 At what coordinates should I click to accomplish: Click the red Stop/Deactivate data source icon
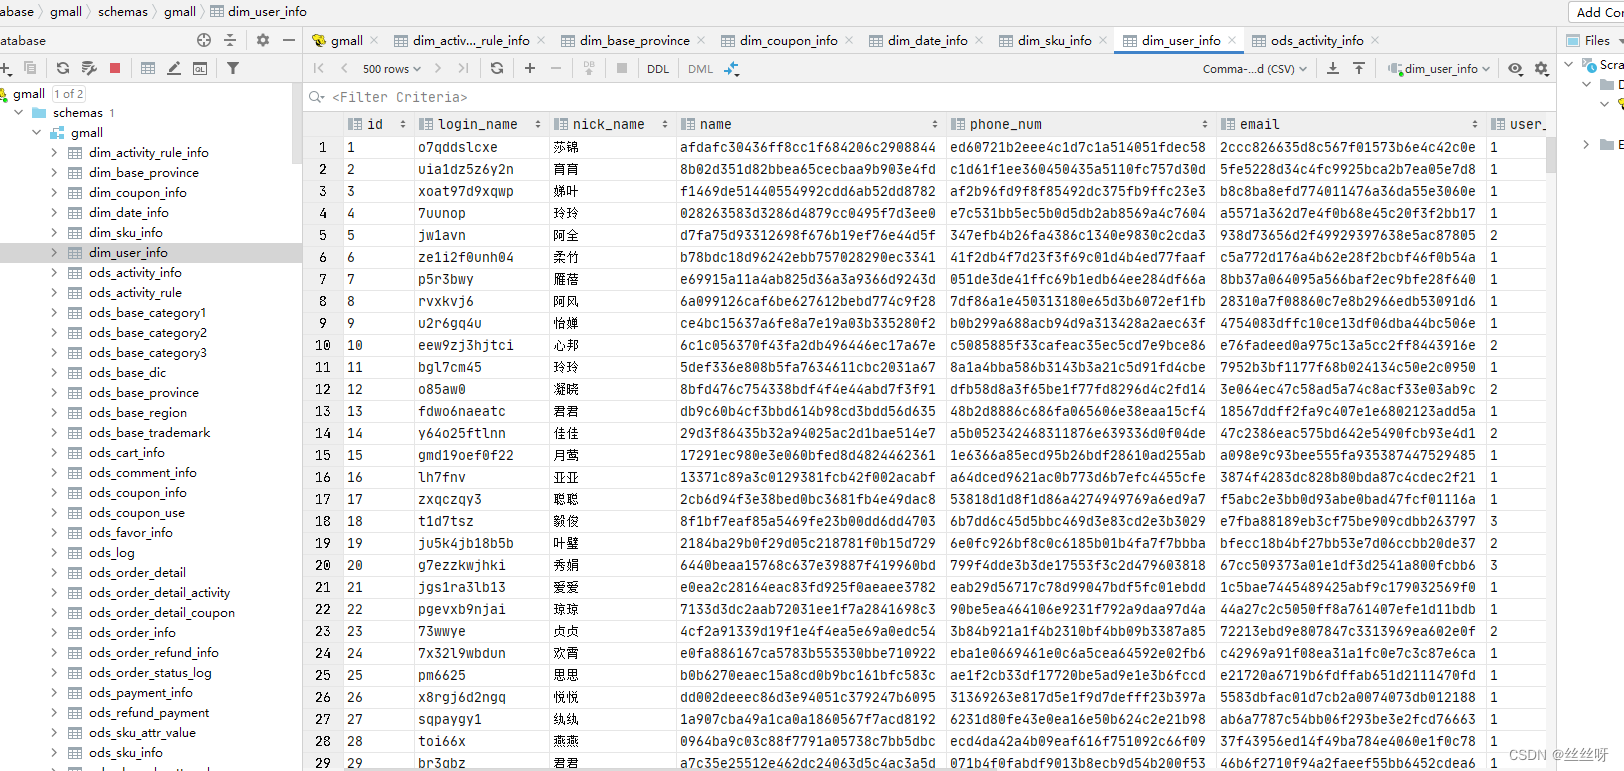pos(115,68)
